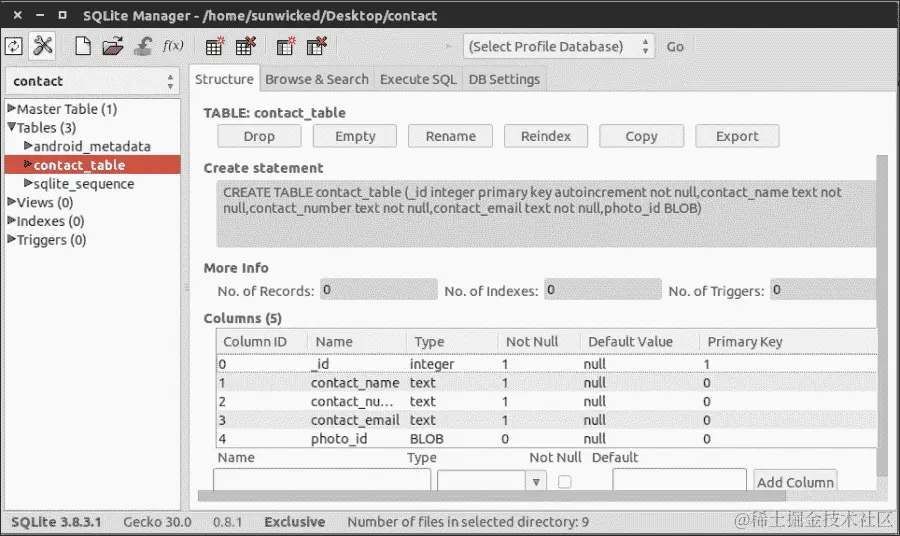The width and height of the screenshot is (900, 536).
Task: Click the grayed reconnect database icon
Action: point(143,46)
